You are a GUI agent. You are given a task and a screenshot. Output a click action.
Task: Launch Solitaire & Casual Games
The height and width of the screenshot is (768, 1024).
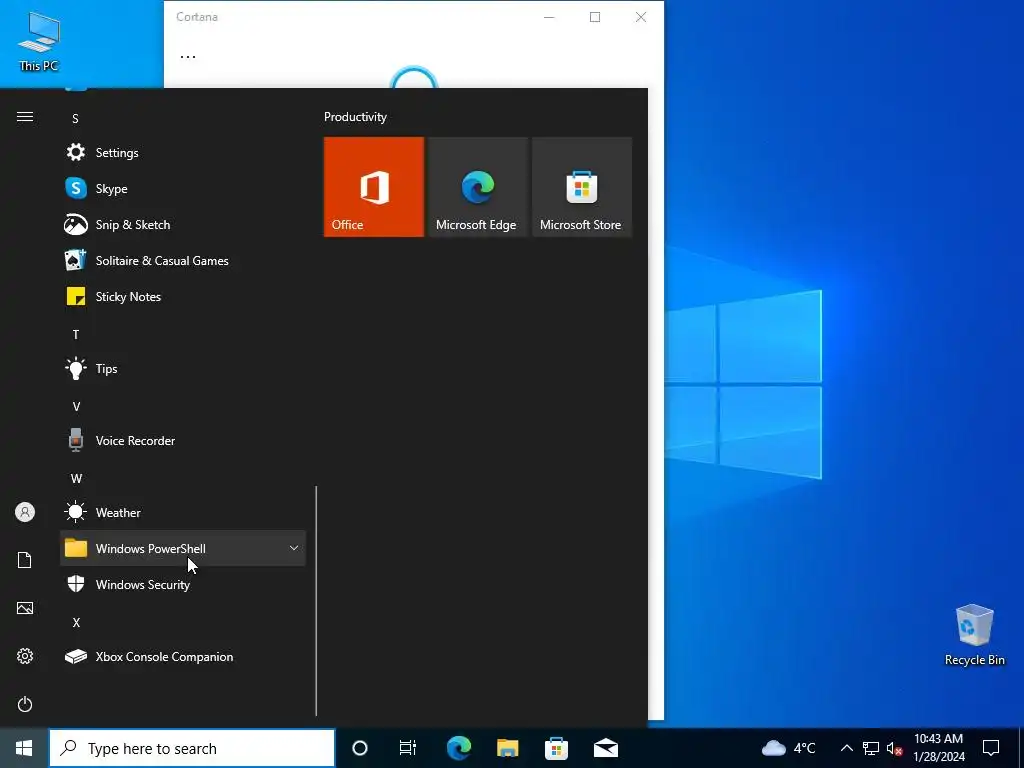(x=183, y=261)
